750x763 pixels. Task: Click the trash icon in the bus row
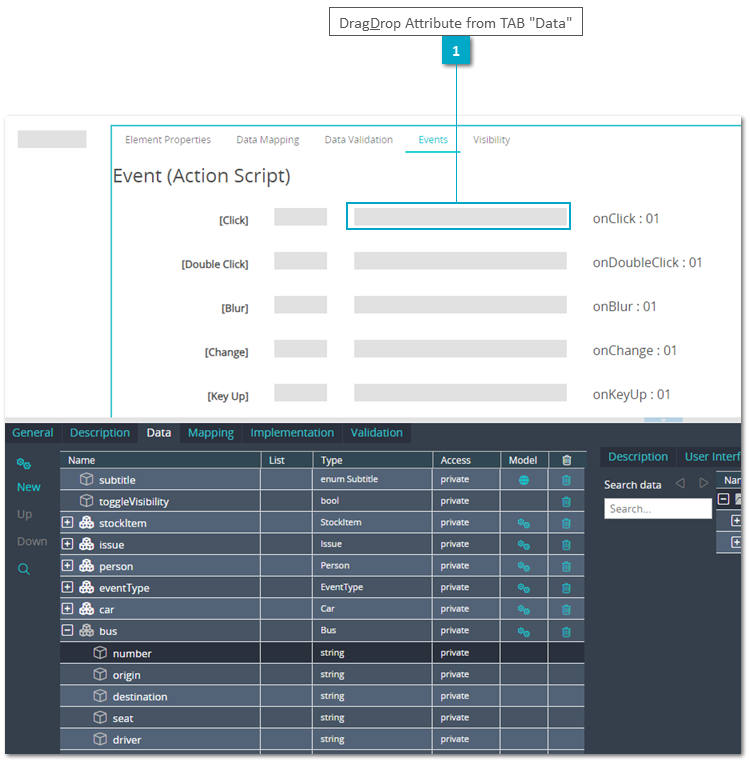point(566,632)
